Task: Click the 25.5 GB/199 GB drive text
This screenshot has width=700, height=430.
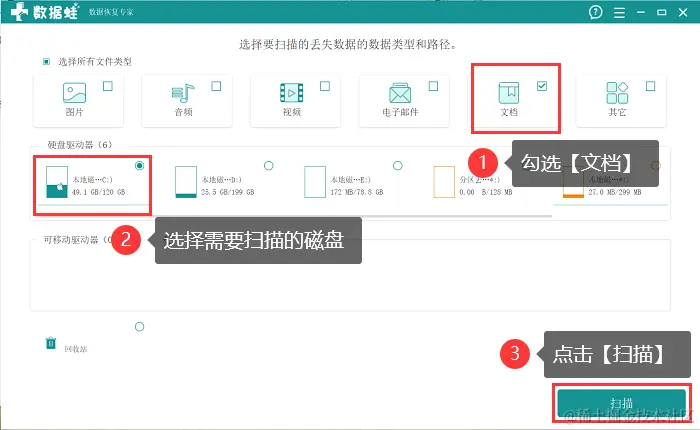Action: (228, 192)
